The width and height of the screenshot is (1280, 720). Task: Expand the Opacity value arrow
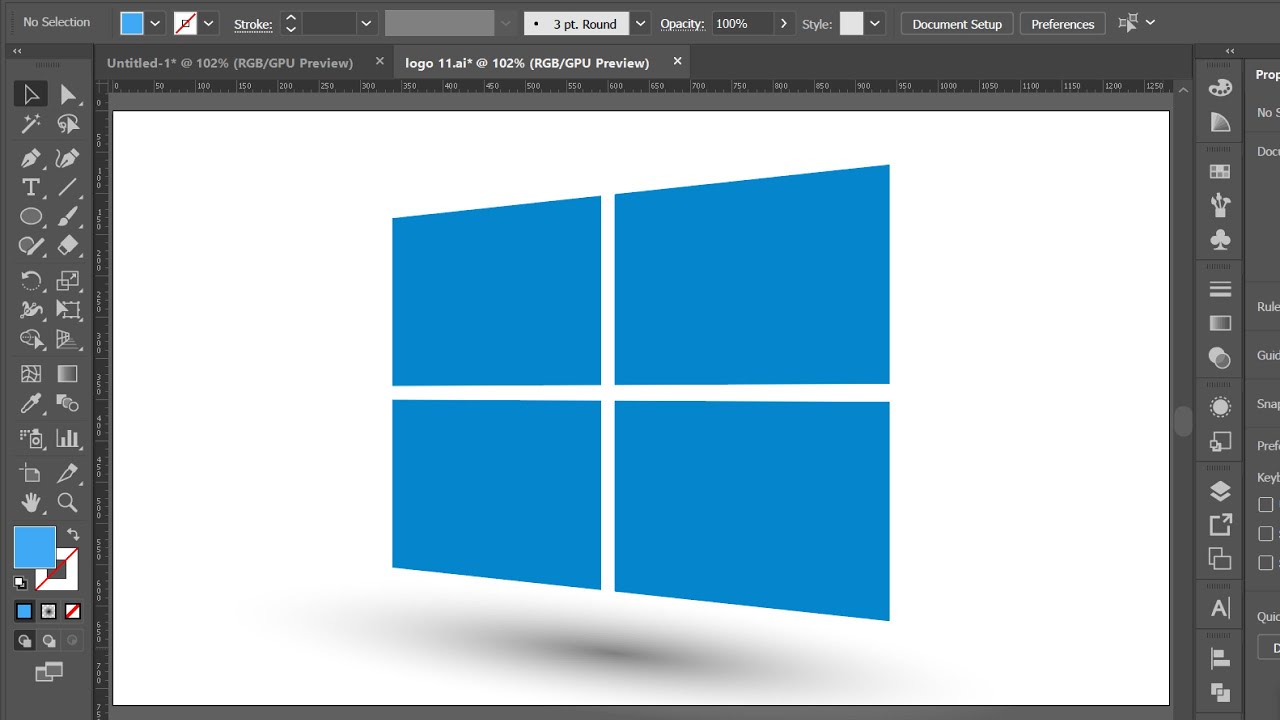[x=784, y=23]
